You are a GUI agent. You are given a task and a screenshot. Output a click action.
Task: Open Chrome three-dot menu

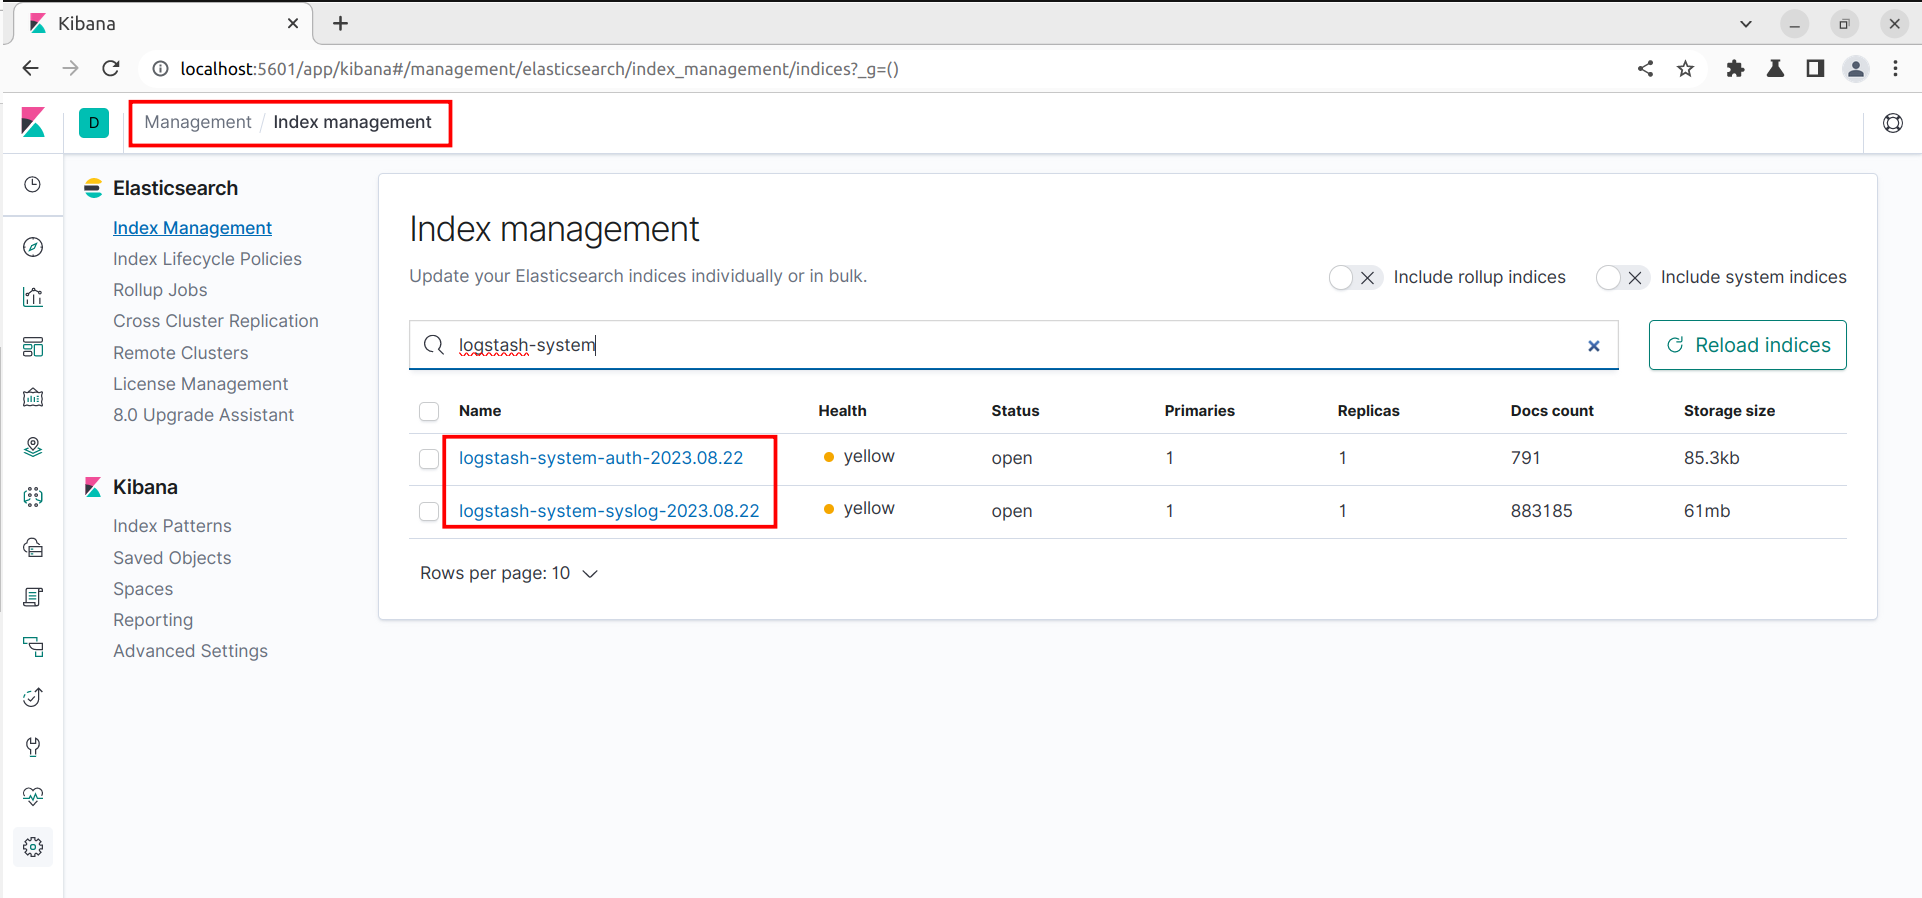1896,69
